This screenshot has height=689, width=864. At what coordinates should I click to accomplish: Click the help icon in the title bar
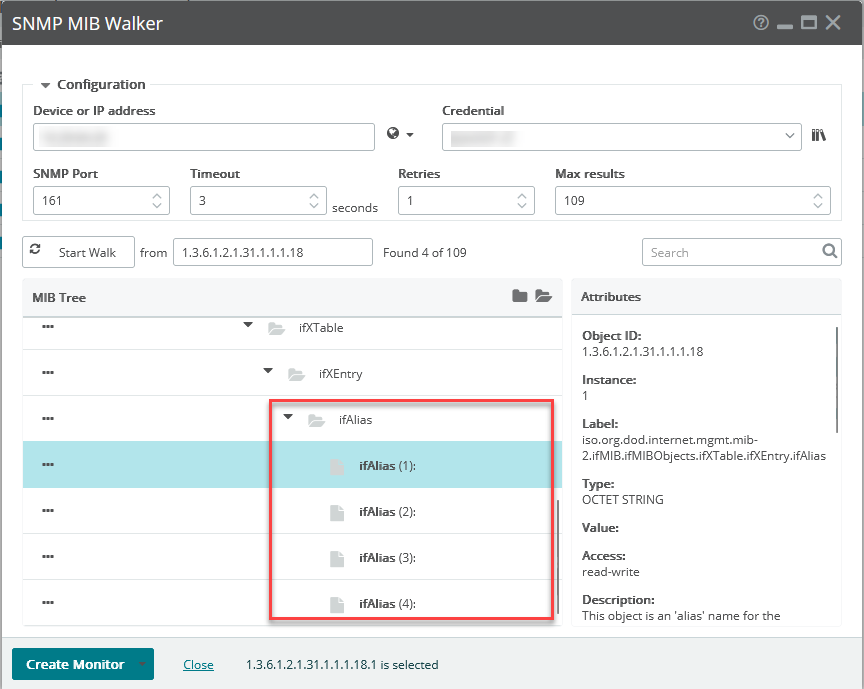tap(760, 23)
